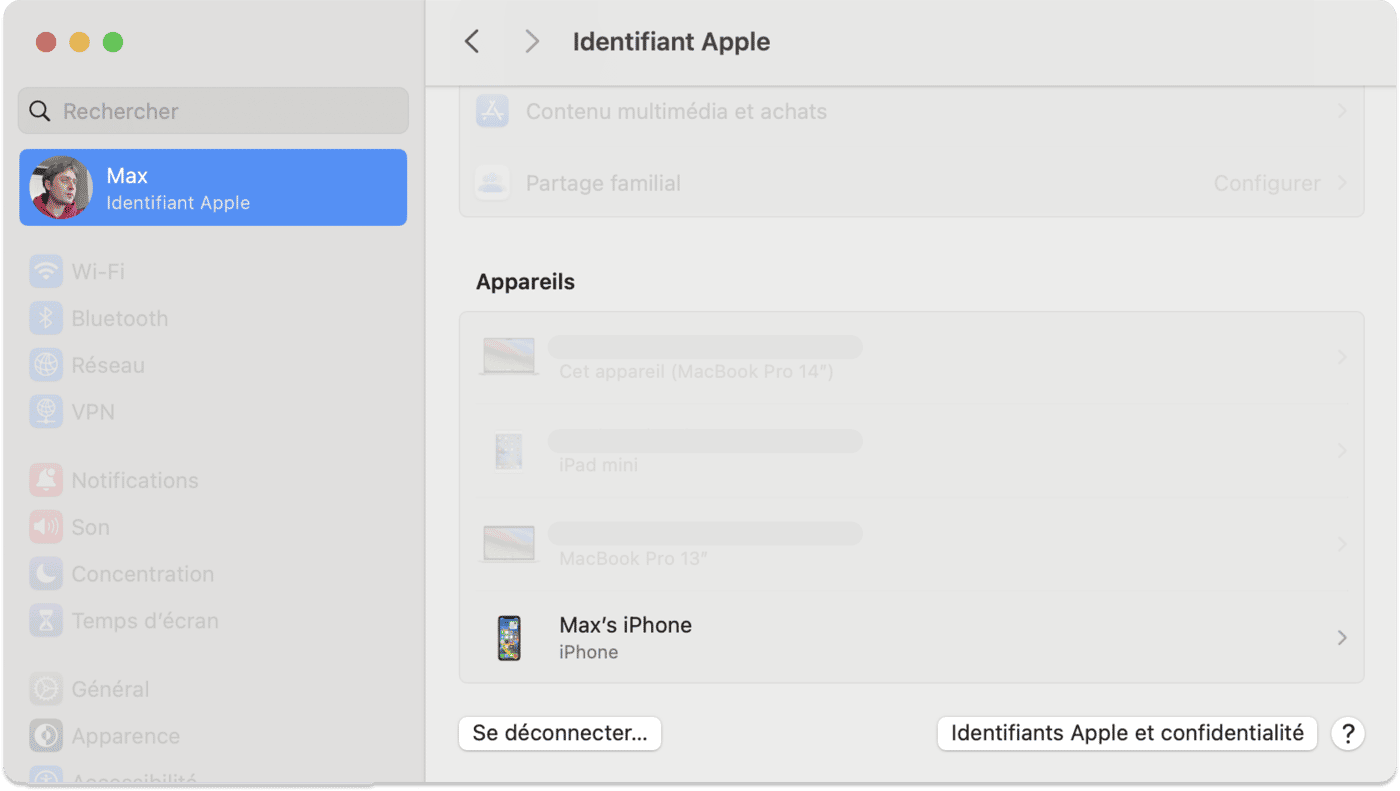Open Identifiants Apple et confidentialité
Screen dimensions: 1400x791
point(1127,733)
